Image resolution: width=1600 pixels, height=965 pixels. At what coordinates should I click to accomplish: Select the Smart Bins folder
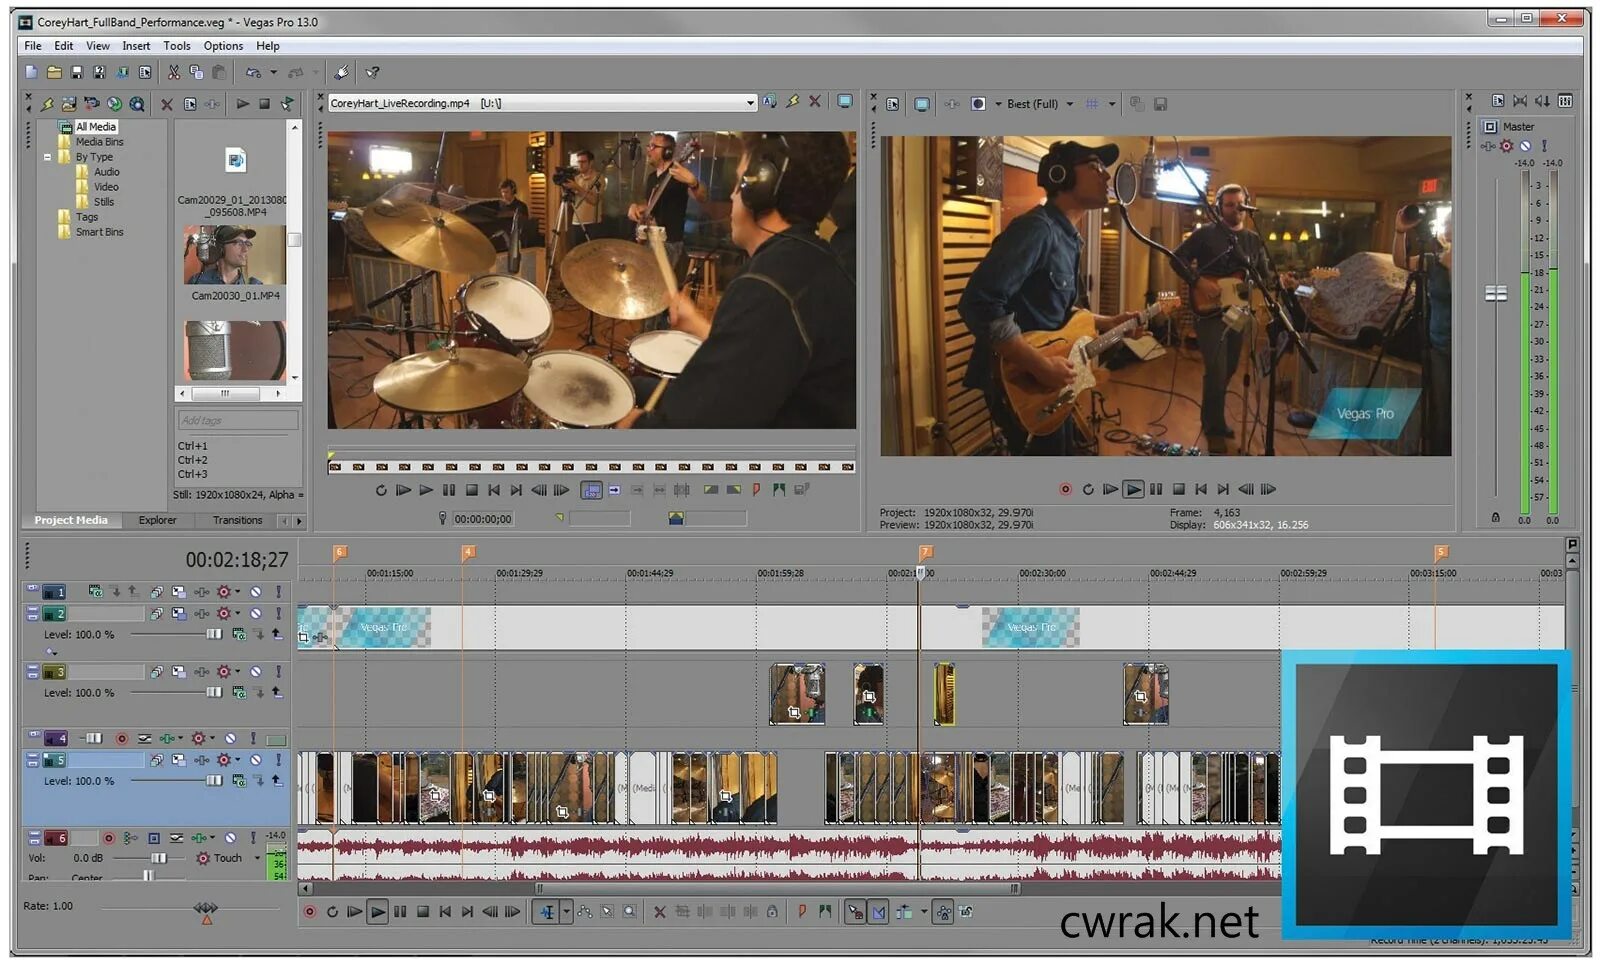(x=100, y=232)
